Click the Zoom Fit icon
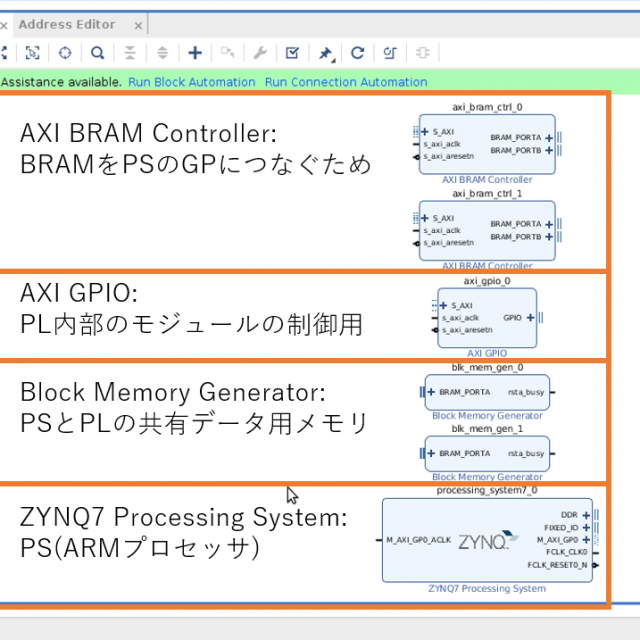The image size is (640, 640). pos(33,53)
